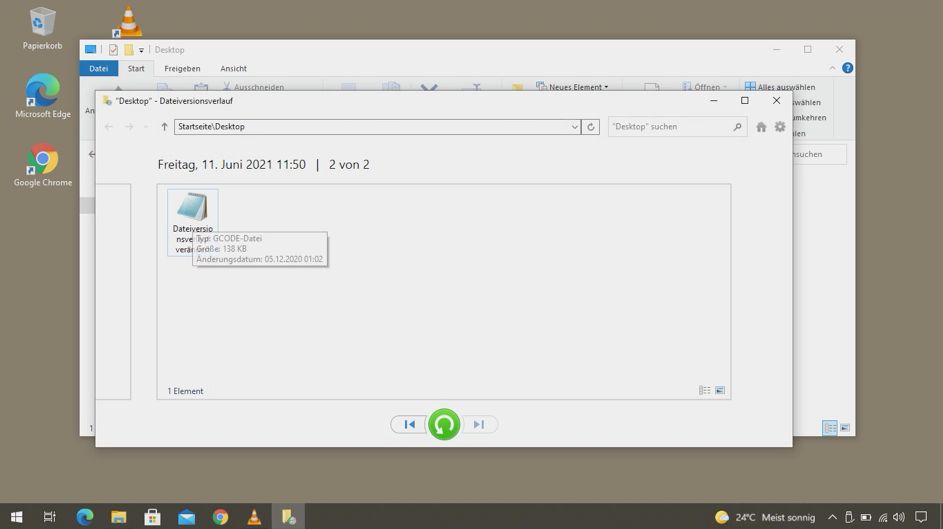Open VLC from taskbar
Screen dimensions: 943x529
254,517
